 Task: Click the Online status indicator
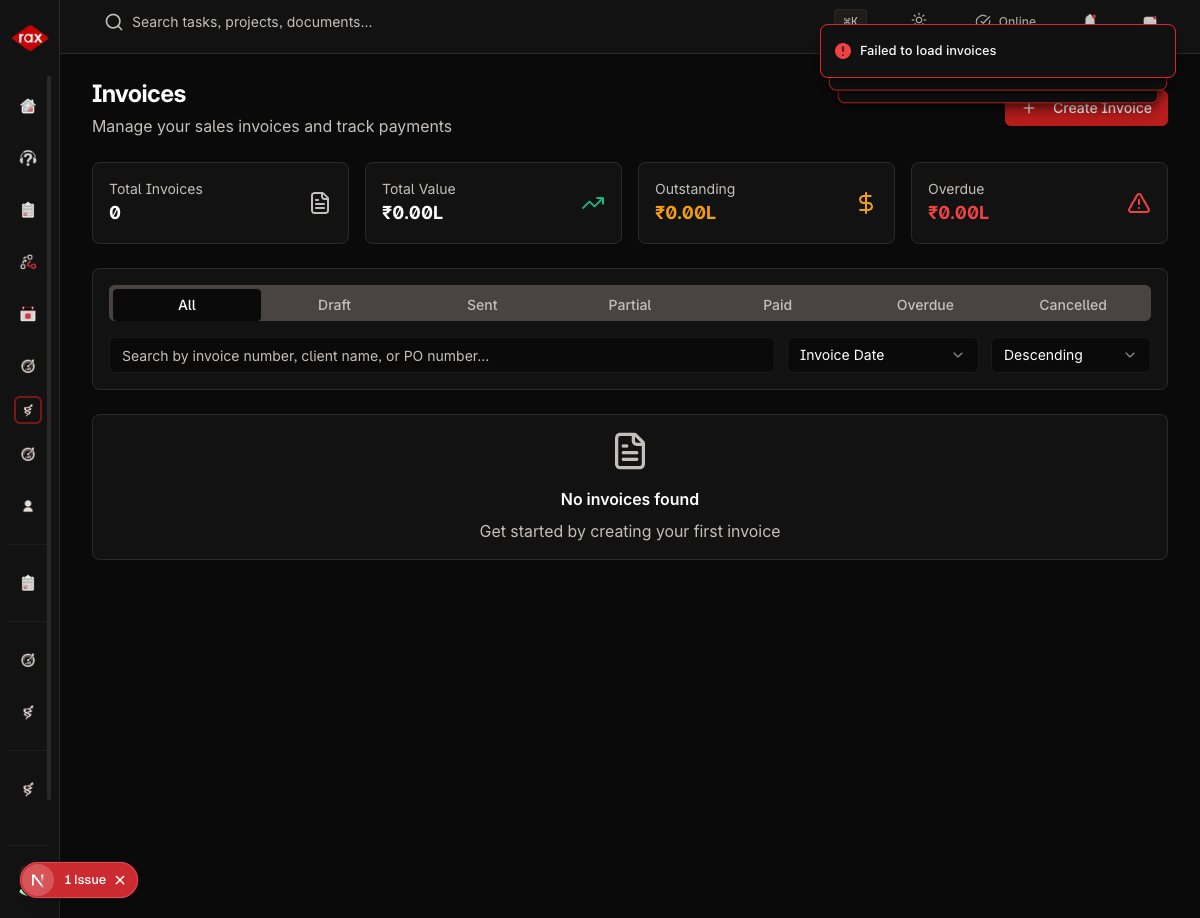pyautogui.click(x=1004, y=21)
